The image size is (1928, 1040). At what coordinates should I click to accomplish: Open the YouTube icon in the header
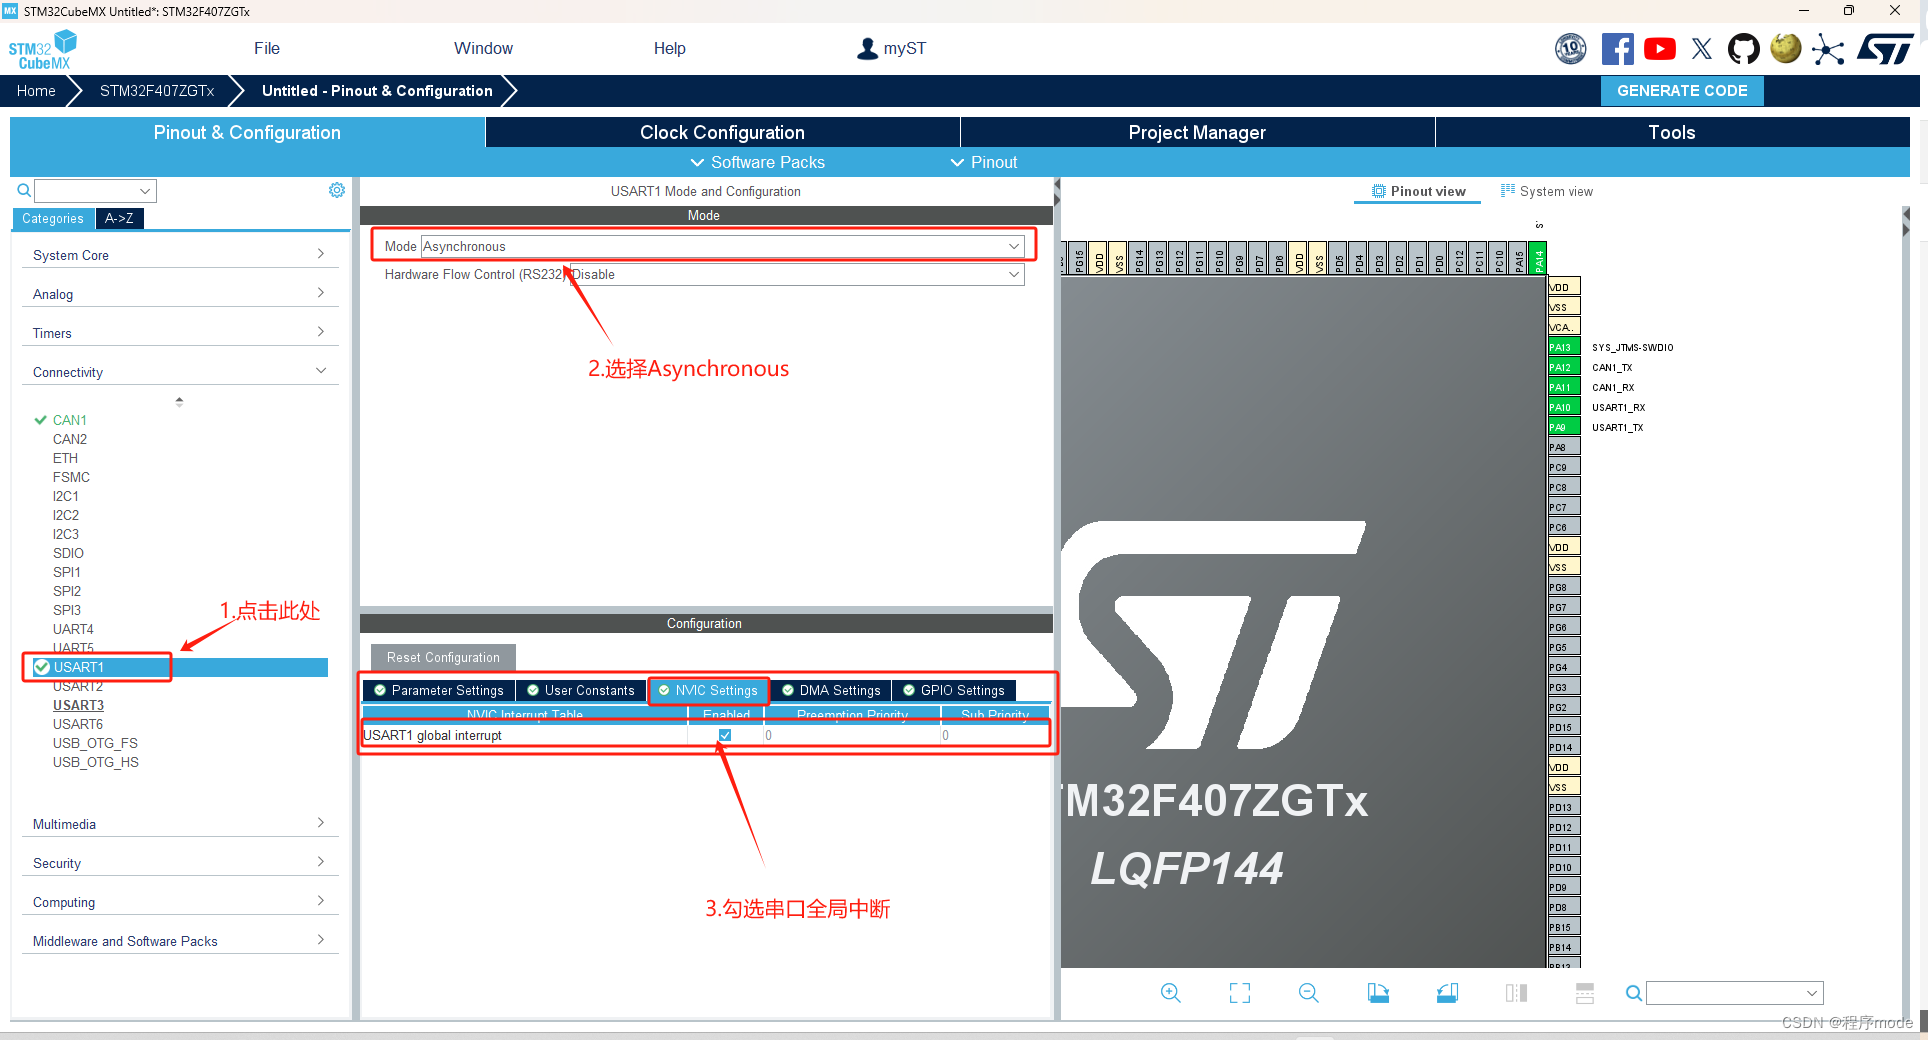[1660, 49]
